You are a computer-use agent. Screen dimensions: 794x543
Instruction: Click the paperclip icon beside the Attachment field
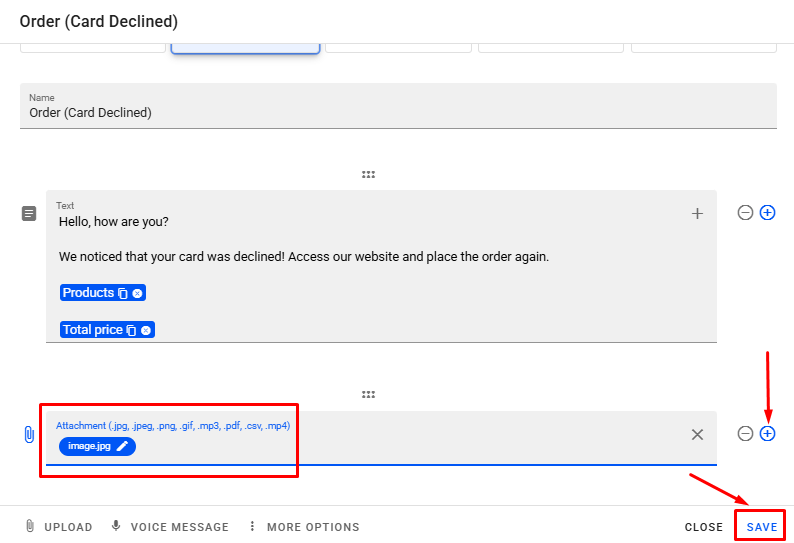(x=29, y=435)
